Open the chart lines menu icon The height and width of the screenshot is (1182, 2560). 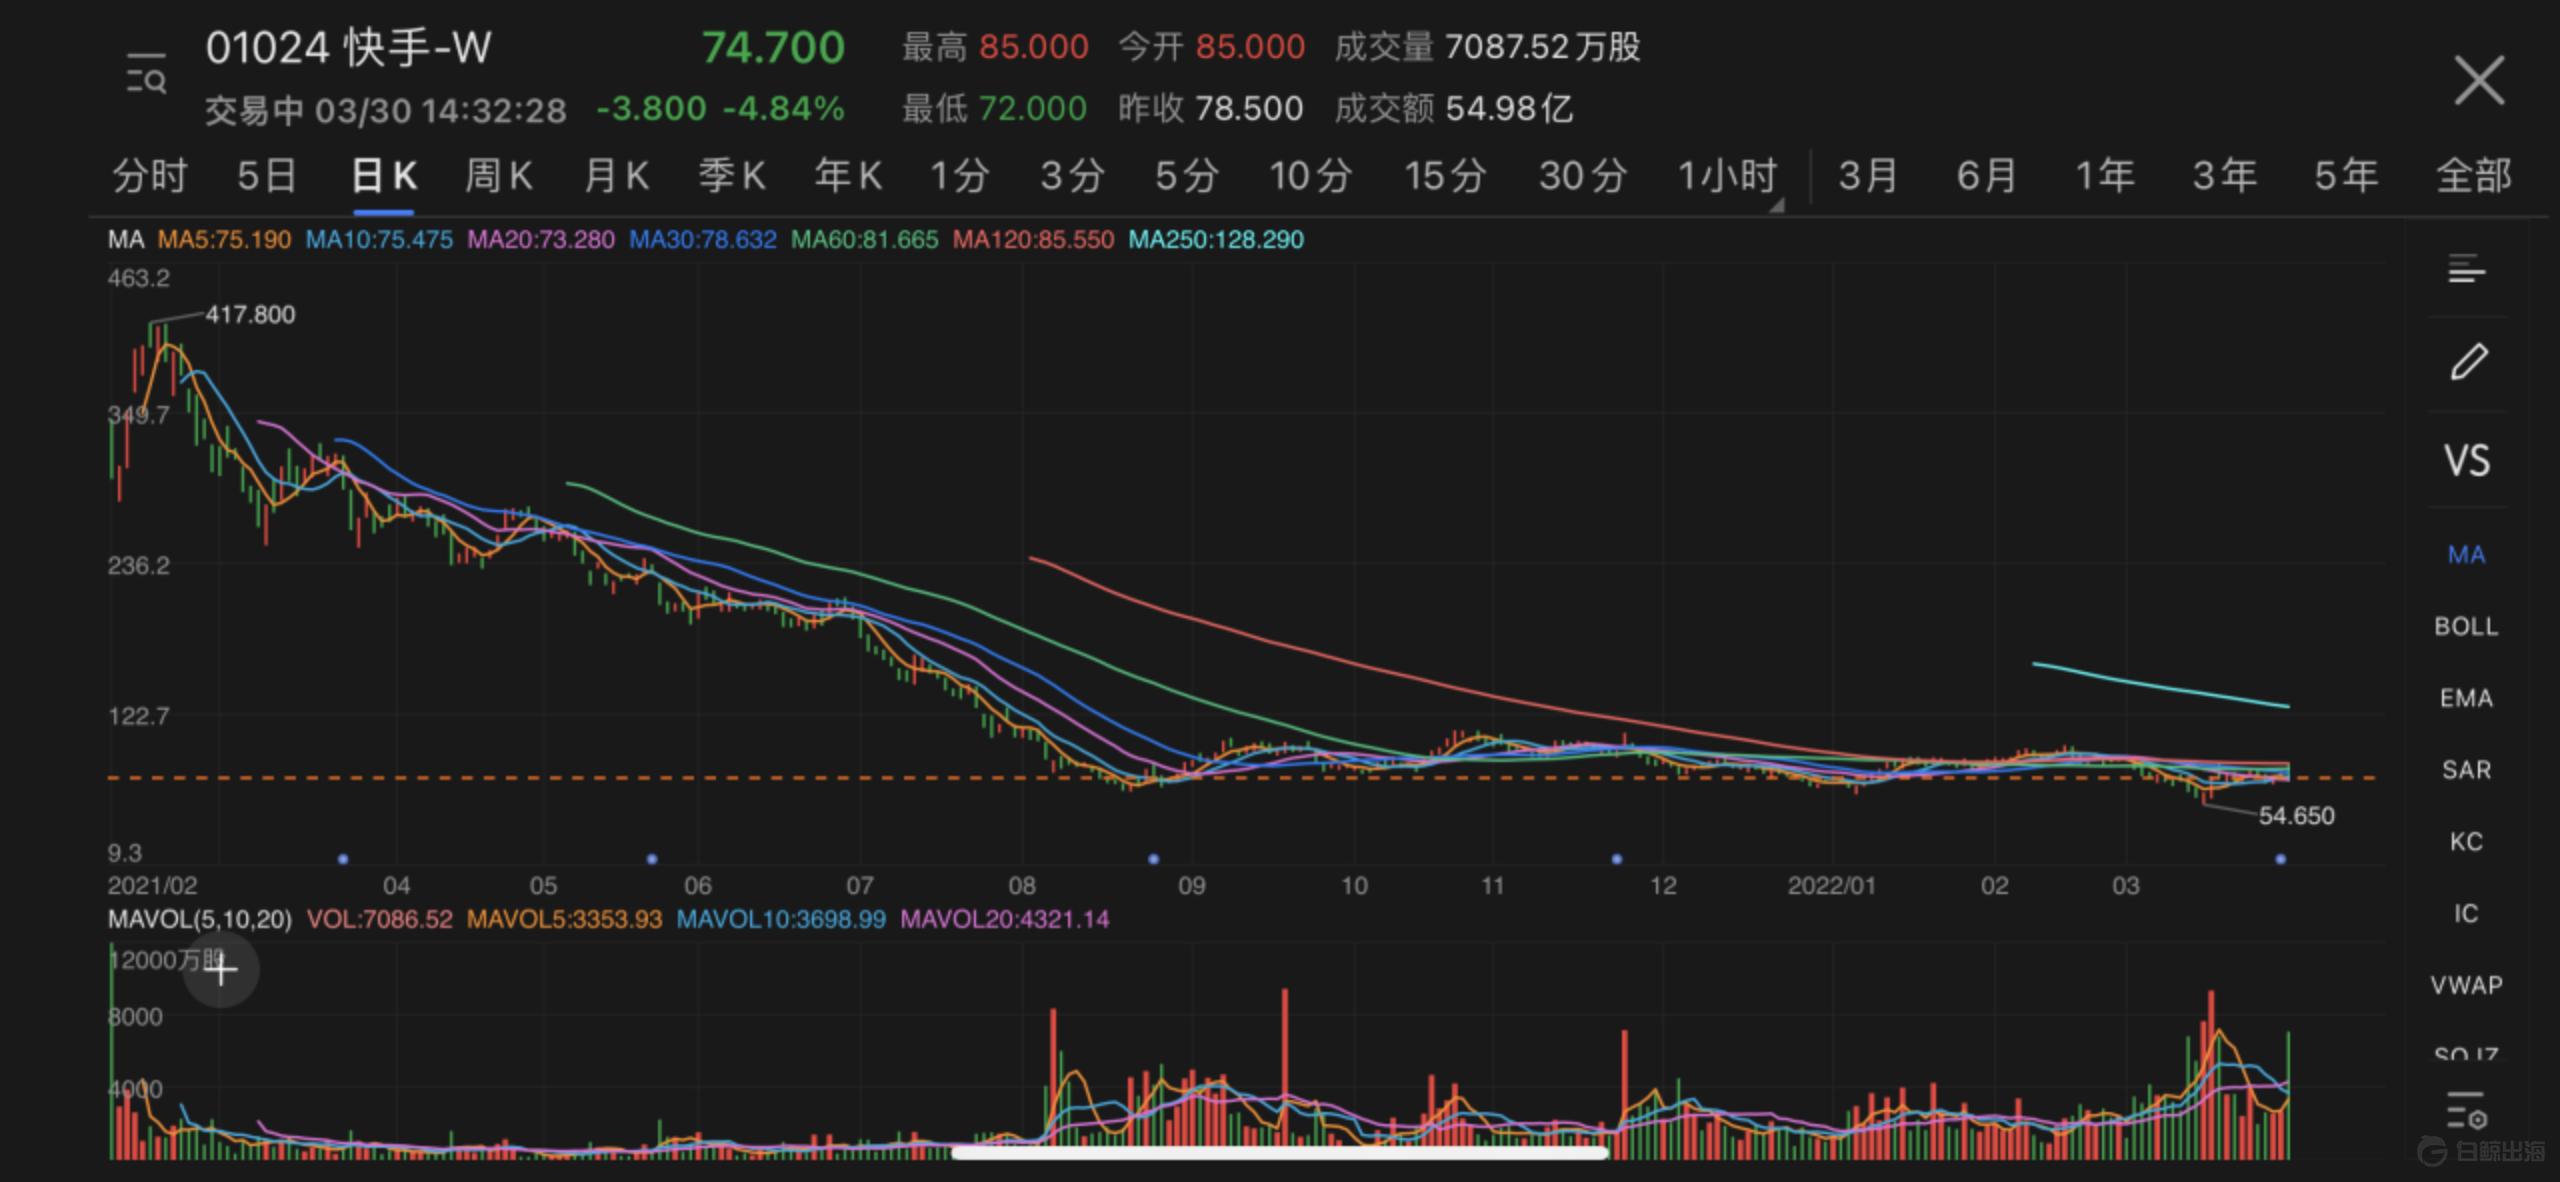[2466, 269]
